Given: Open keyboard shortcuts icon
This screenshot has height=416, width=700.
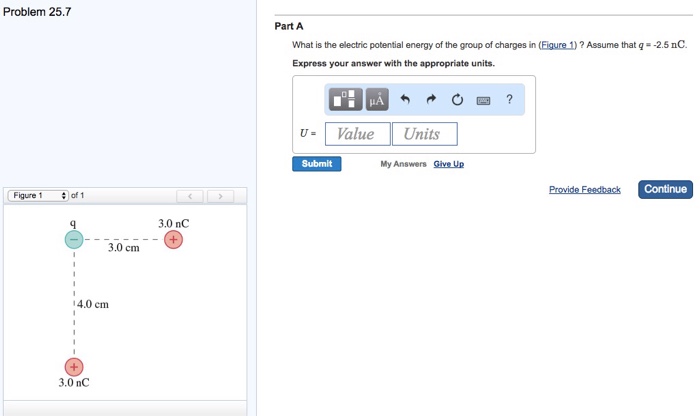Looking at the screenshot, I should coord(483,100).
